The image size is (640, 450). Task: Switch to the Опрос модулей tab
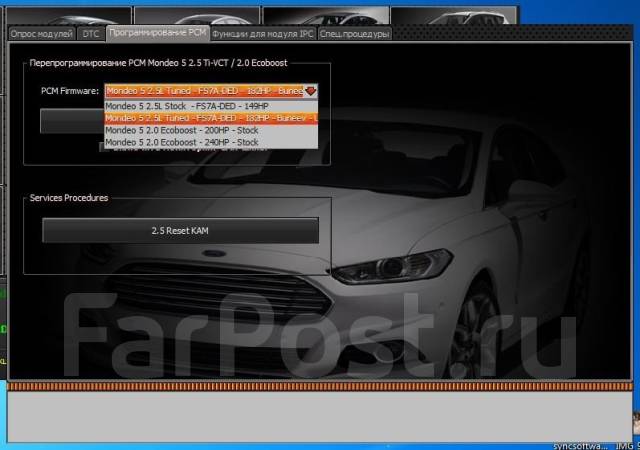coord(41,33)
